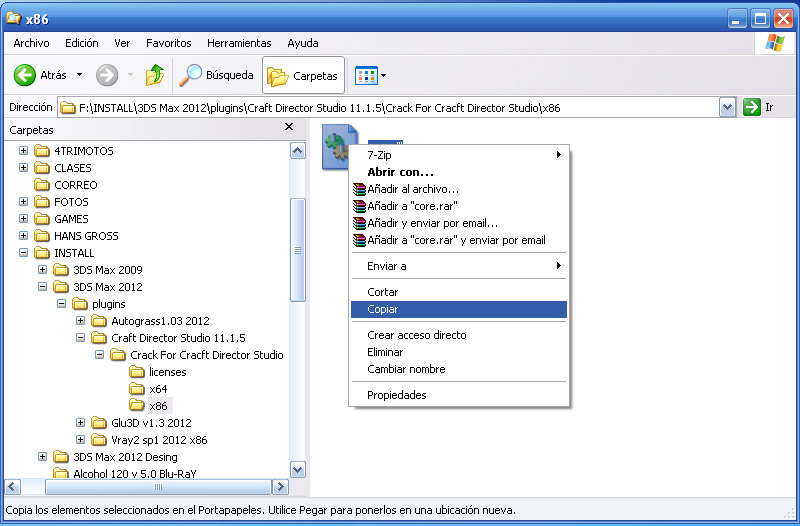The width and height of the screenshot is (800, 526).
Task: Click the horizontal scroll left arrow
Action: 13,487
